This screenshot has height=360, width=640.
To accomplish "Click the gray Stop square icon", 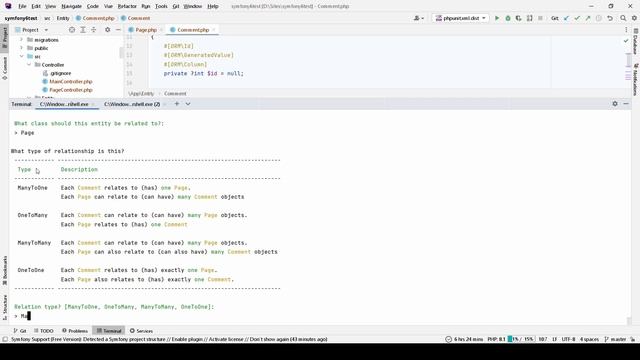I will point(540,18).
